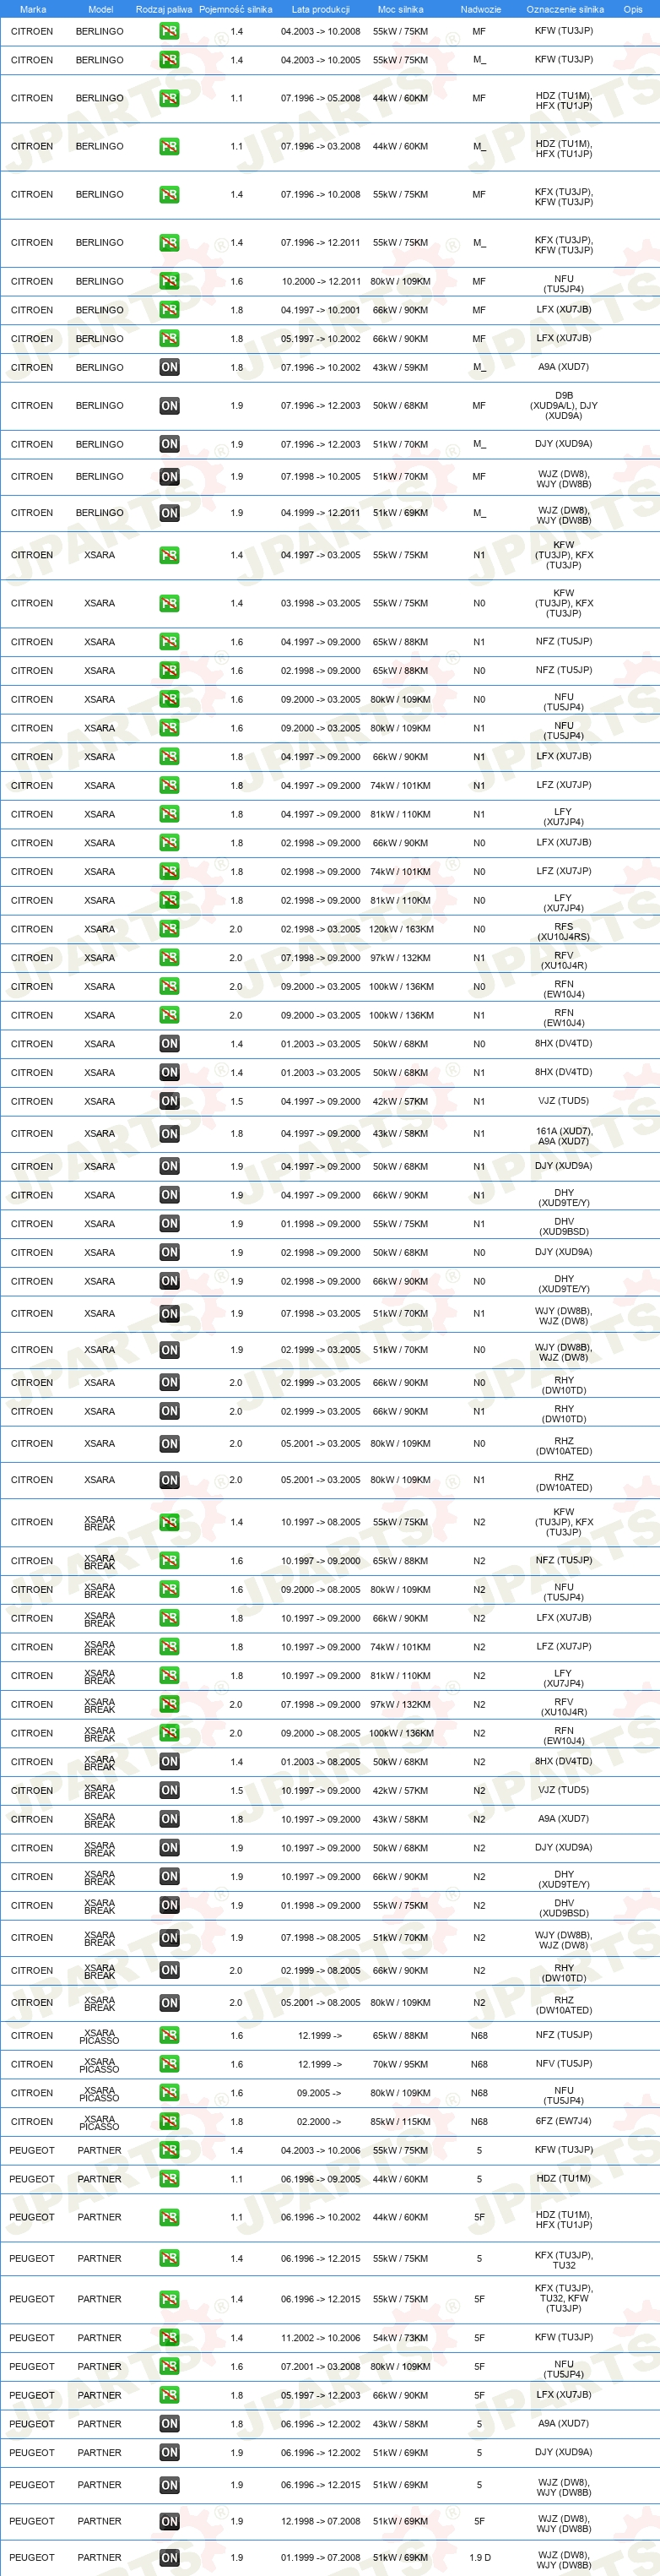Viewport: 660px width, 2576px height.
Task: Select the '161A (XUD7), A9A (XUD7)' engine cell
Action: 564,1136
